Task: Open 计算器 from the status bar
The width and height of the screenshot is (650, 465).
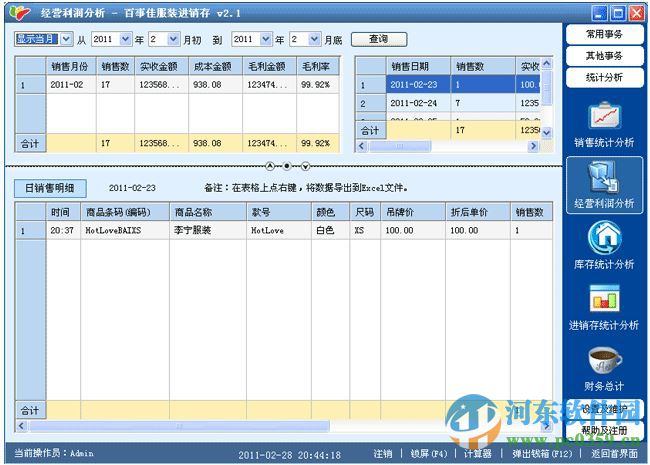Action: [478, 454]
